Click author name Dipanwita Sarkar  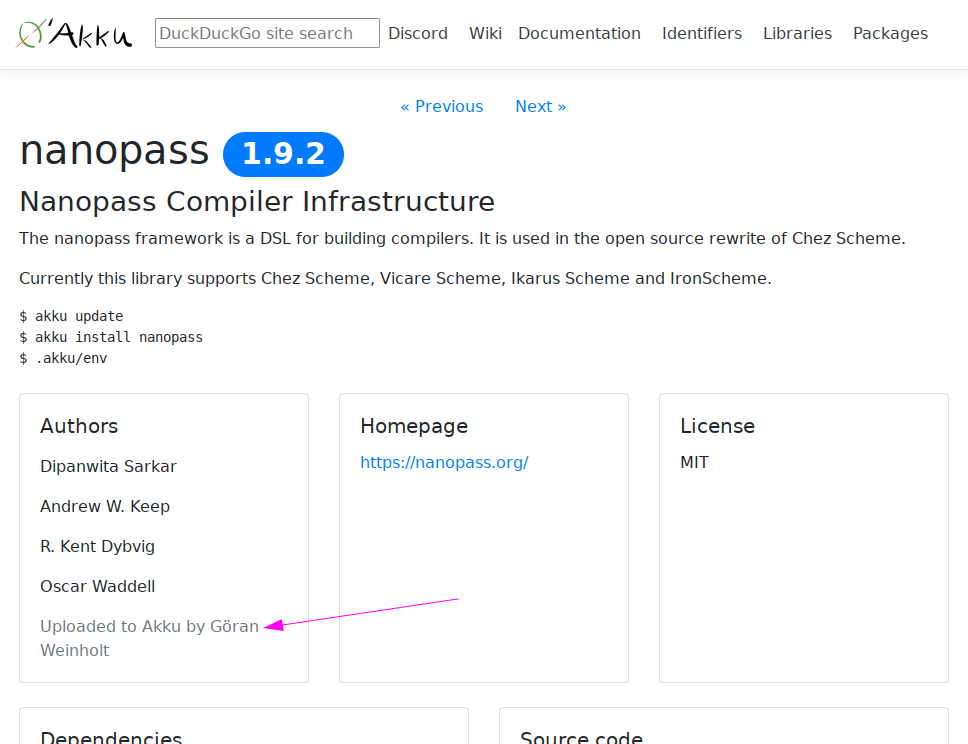[108, 466]
